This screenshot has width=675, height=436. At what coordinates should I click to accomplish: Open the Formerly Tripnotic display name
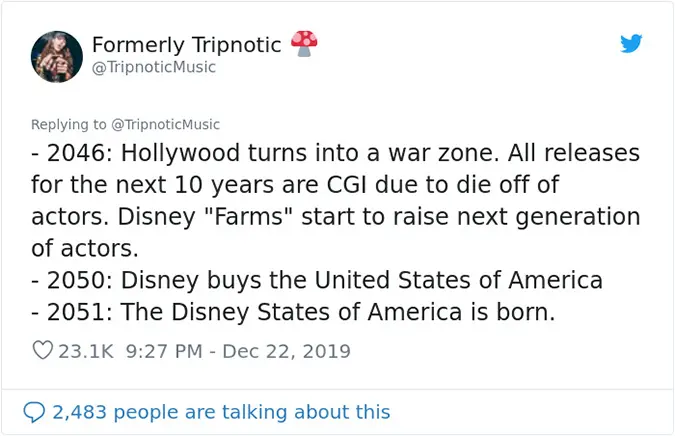click(x=187, y=45)
